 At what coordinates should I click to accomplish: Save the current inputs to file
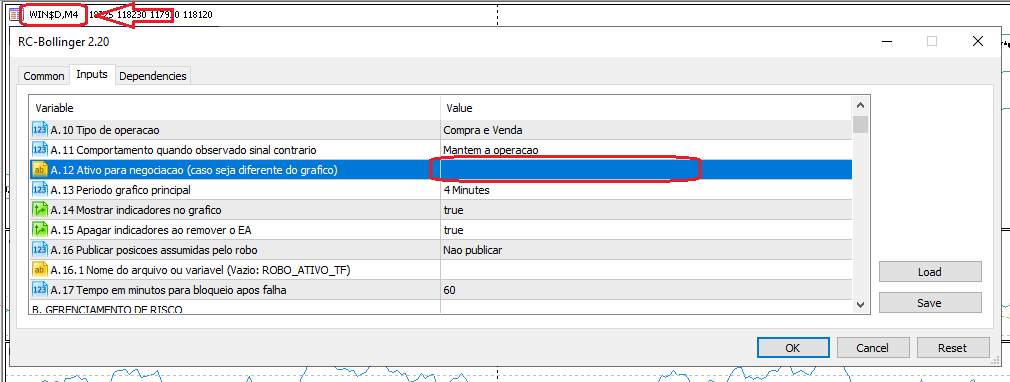tap(929, 303)
